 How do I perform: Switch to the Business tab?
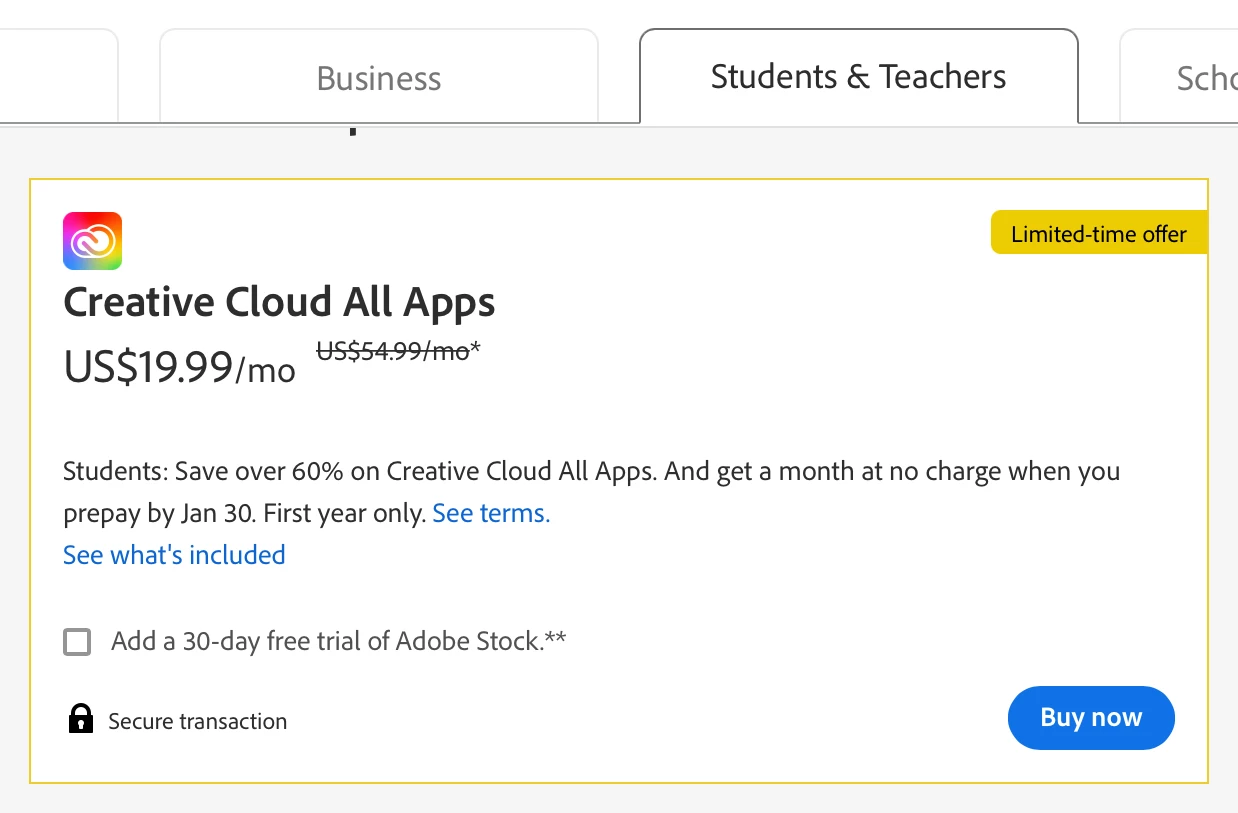pyautogui.click(x=378, y=78)
